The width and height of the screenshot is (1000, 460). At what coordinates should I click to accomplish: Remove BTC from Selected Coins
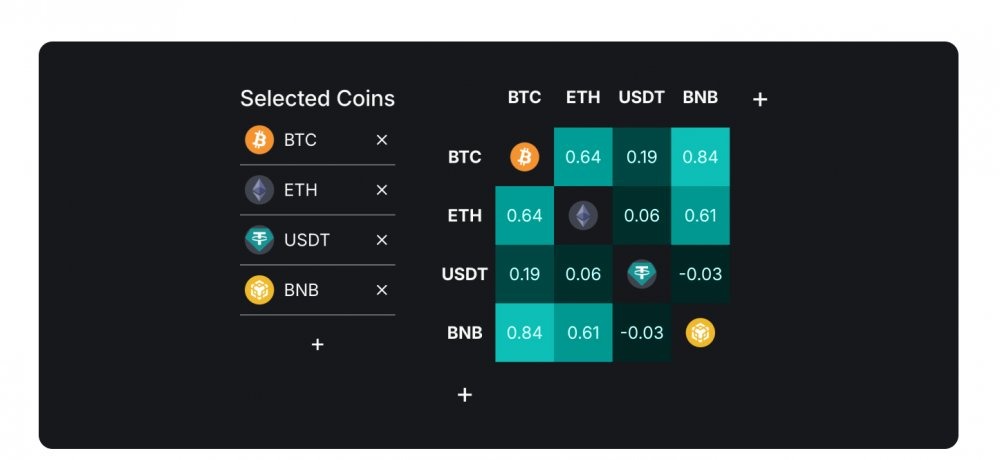click(x=381, y=140)
